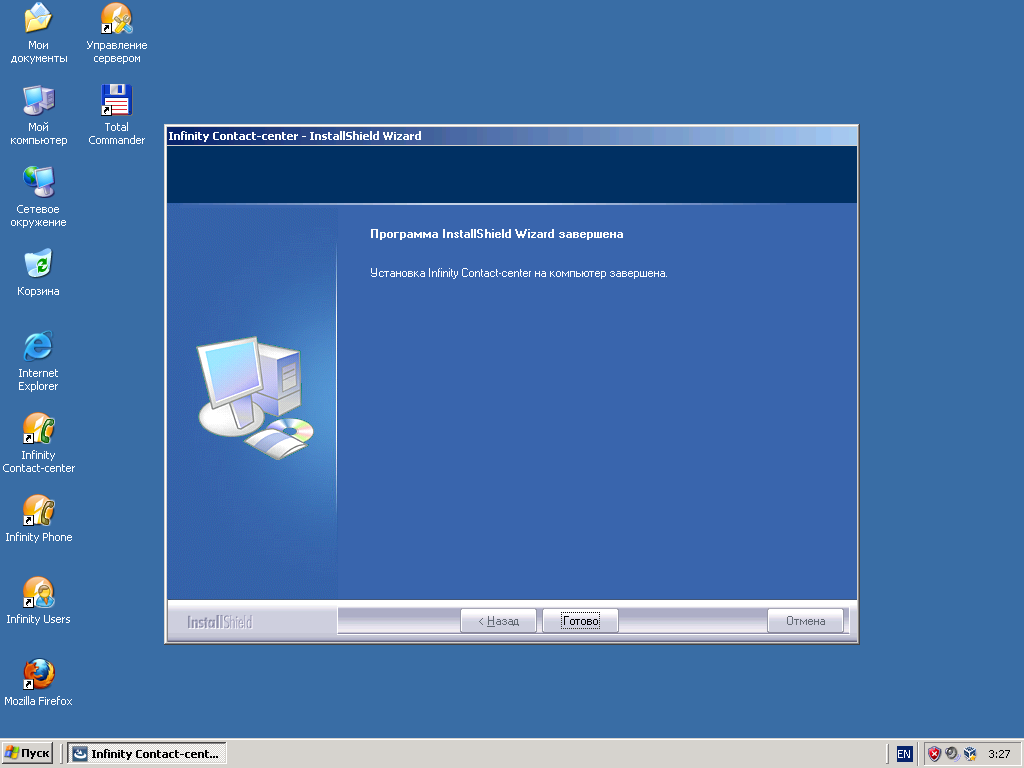Click the Internet Explorer desktop icon

click(38, 346)
